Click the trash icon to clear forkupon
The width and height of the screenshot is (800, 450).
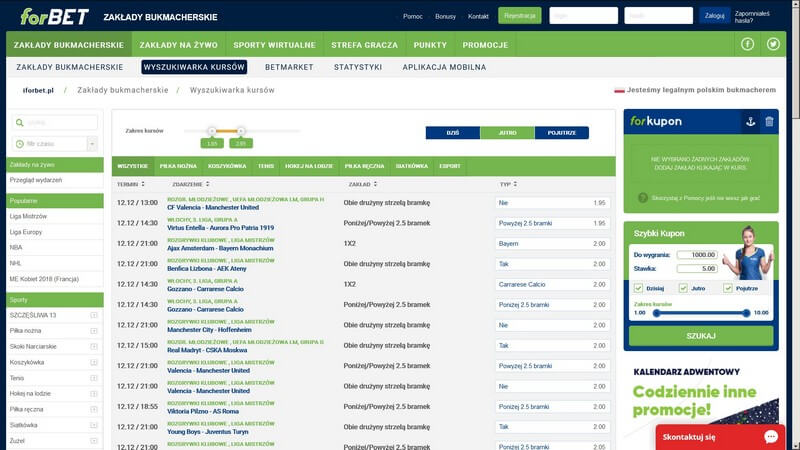(769, 121)
